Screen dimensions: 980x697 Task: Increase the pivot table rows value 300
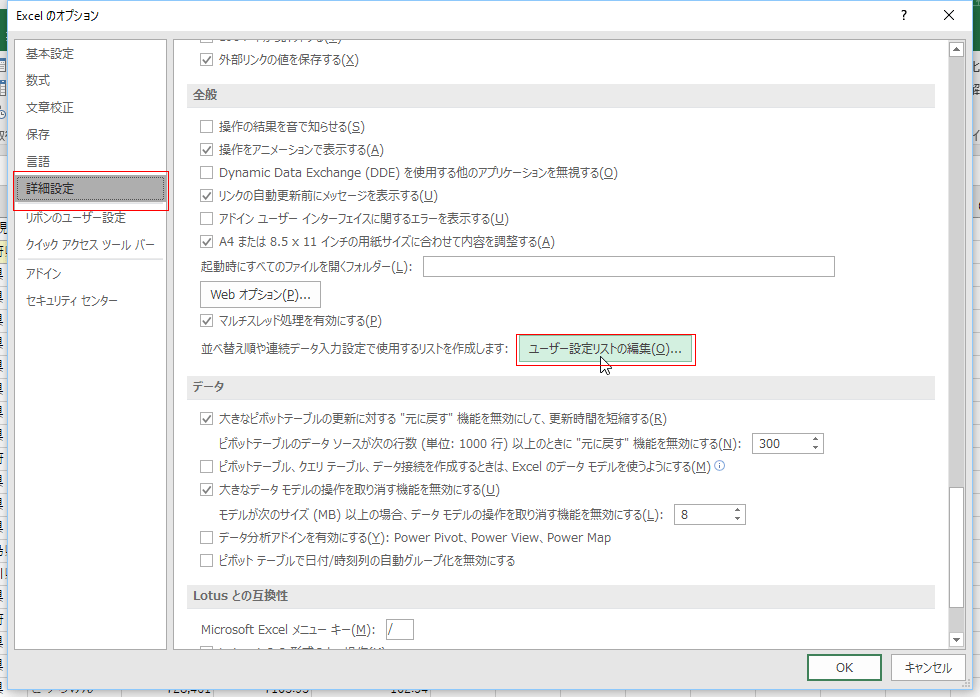pos(815,439)
